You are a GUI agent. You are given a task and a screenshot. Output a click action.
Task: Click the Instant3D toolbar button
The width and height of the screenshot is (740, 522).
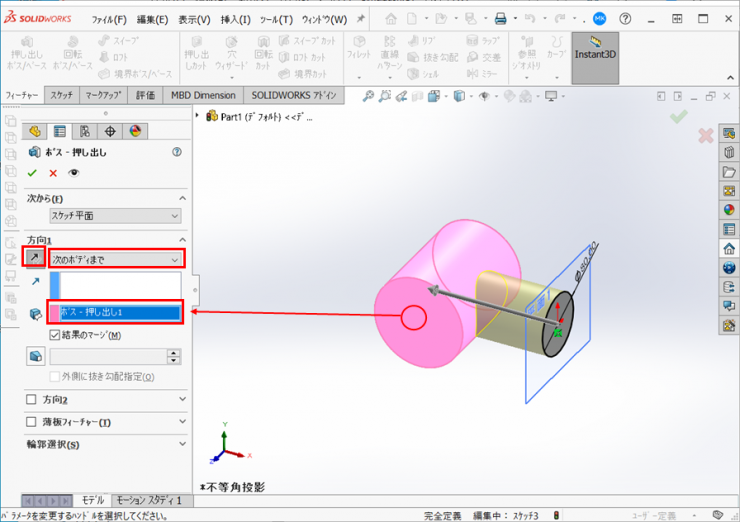pos(595,55)
